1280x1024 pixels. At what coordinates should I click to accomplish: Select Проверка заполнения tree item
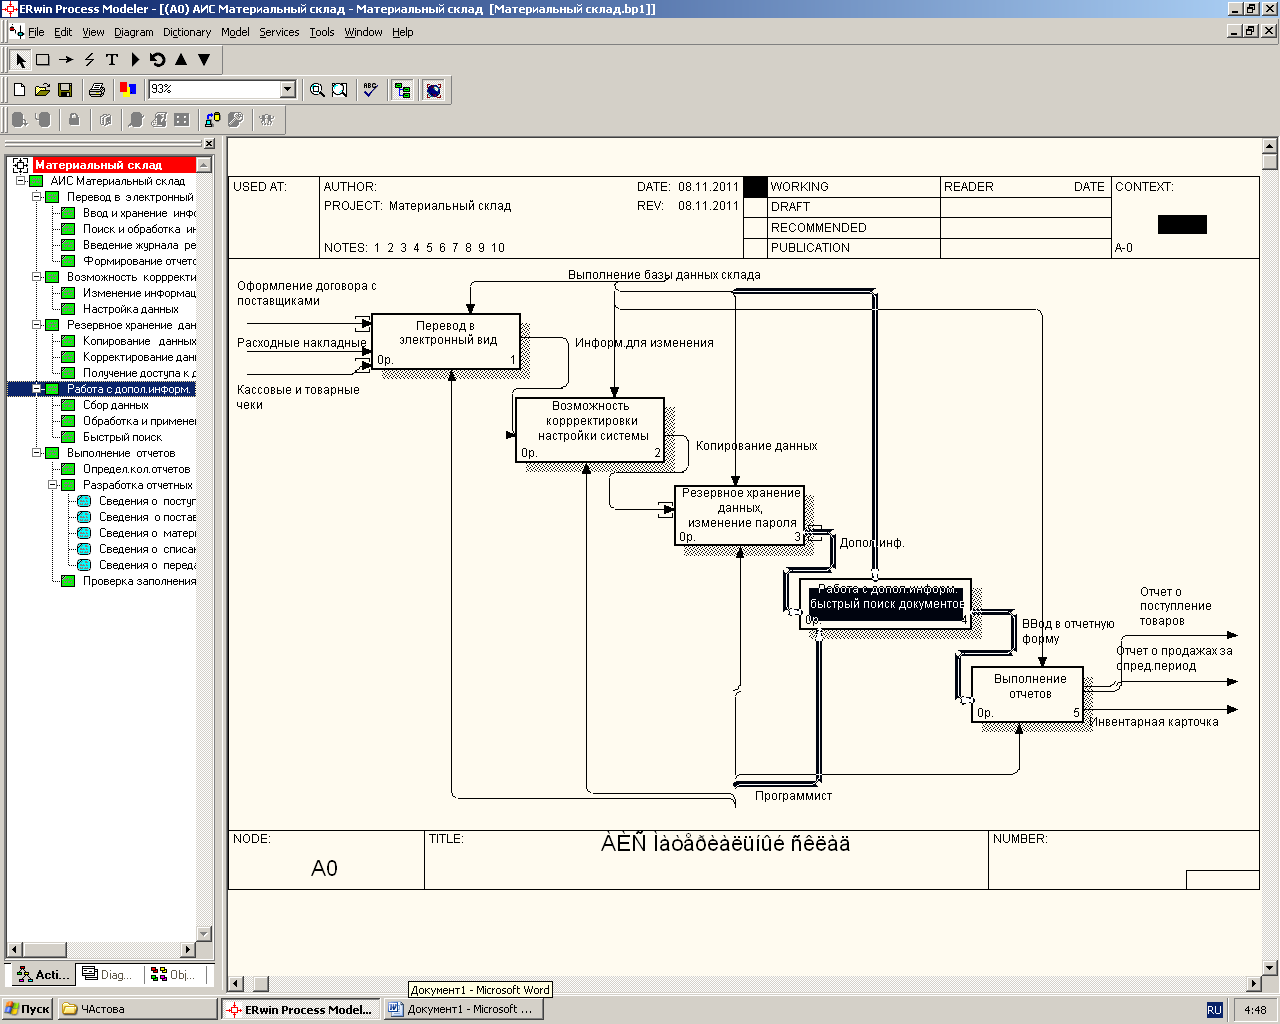click(139, 581)
